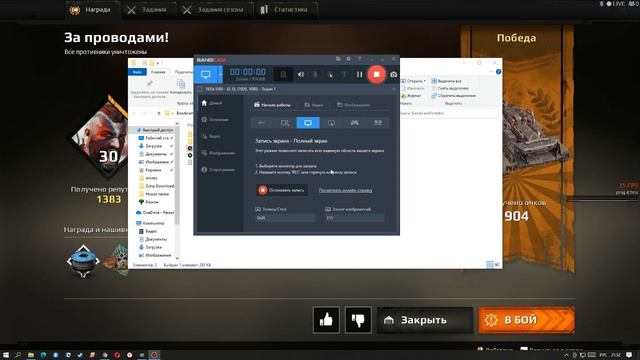This screenshot has width=640, height=360.
Task: Click Выделить все in Explorer ribbon
Action: click(x=446, y=81)
